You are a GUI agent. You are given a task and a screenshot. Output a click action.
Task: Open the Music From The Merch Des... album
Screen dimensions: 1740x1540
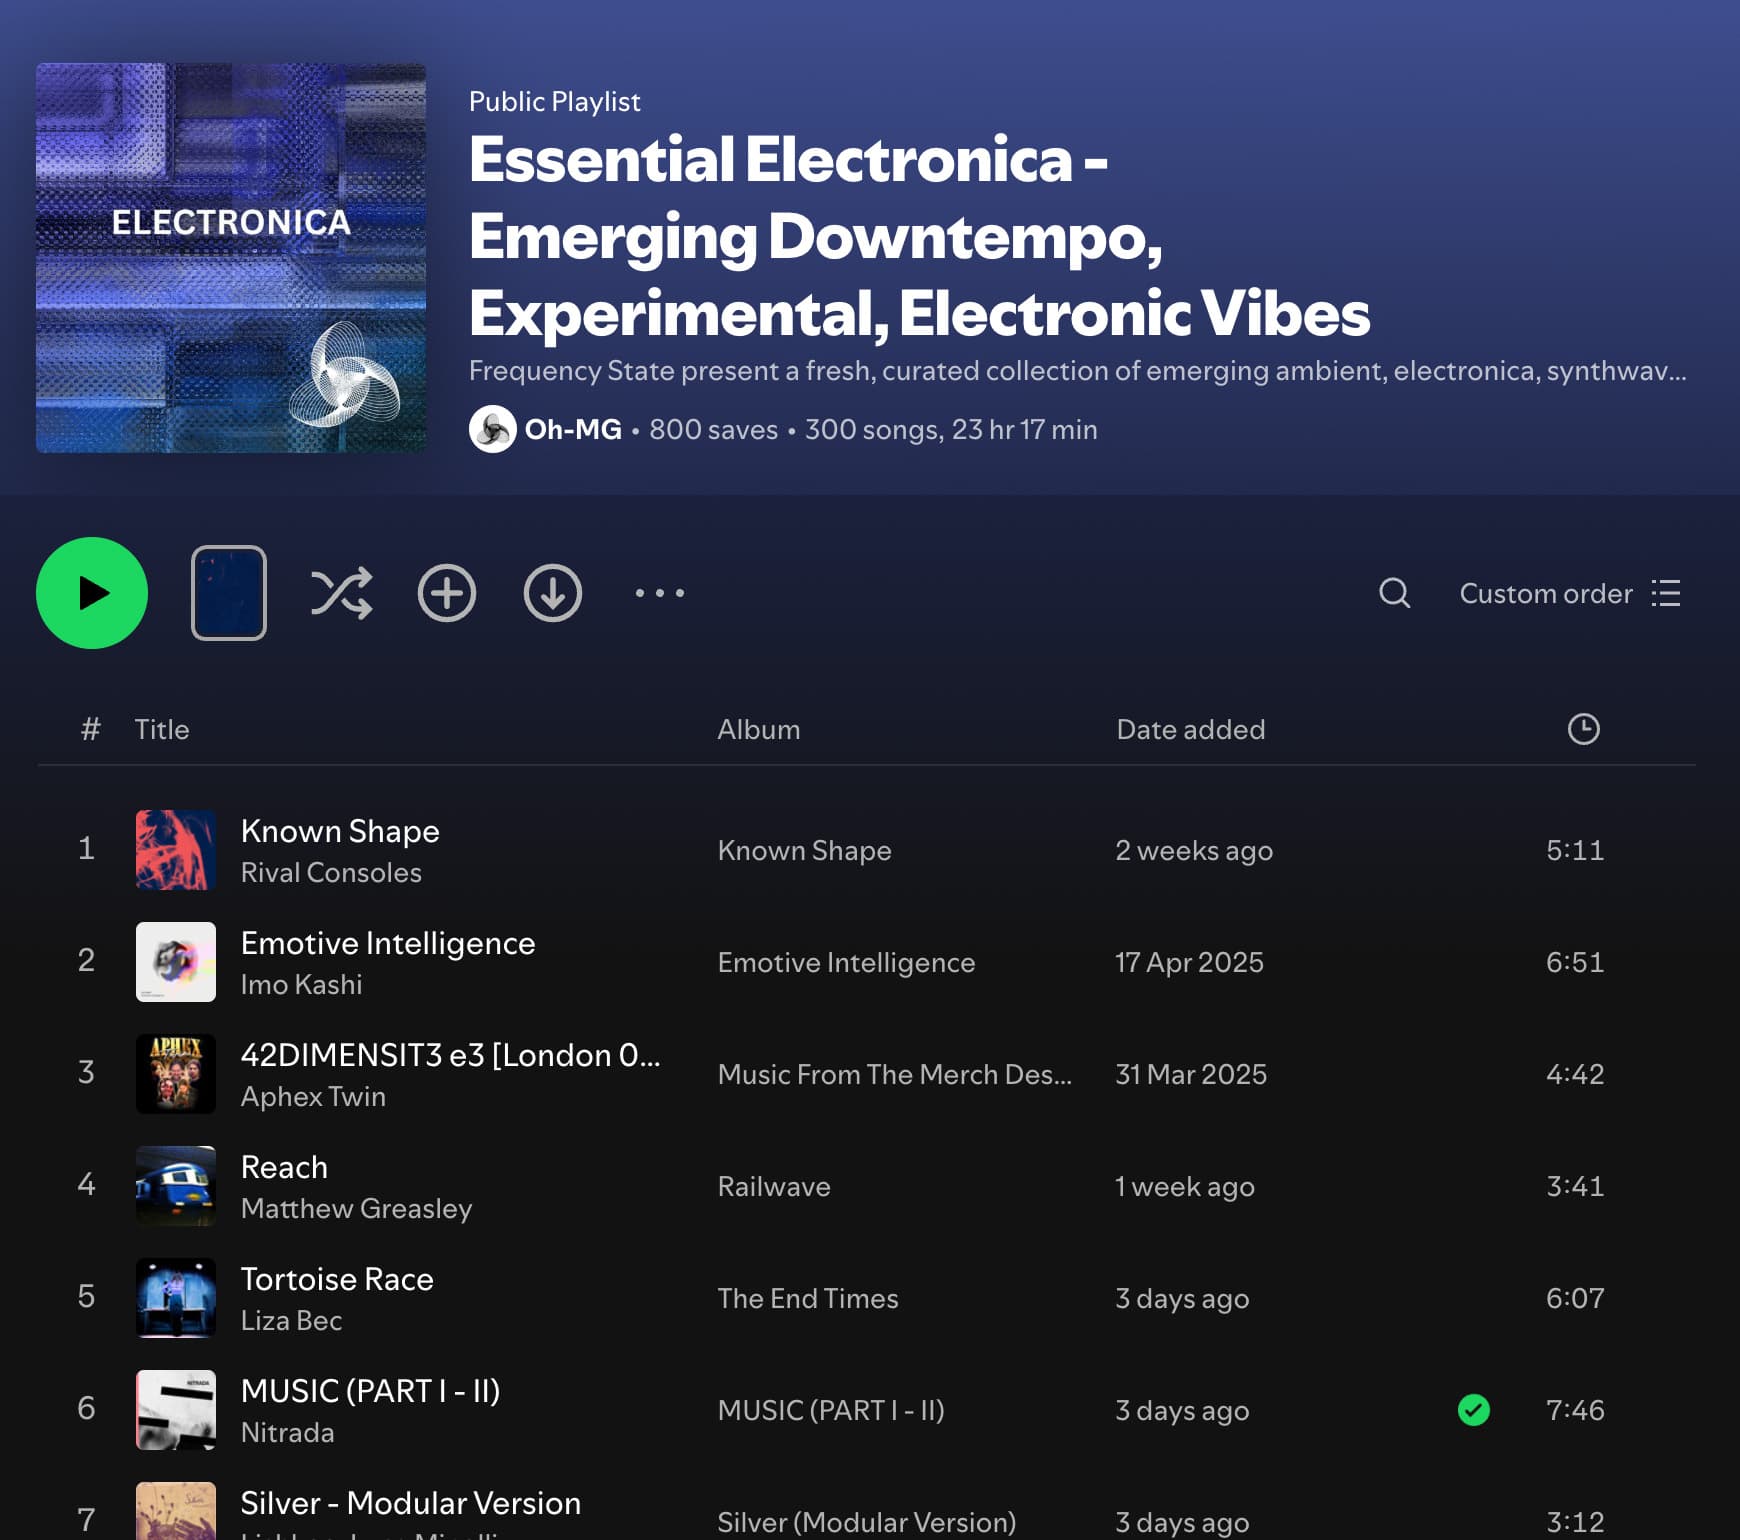(895, 1074)
